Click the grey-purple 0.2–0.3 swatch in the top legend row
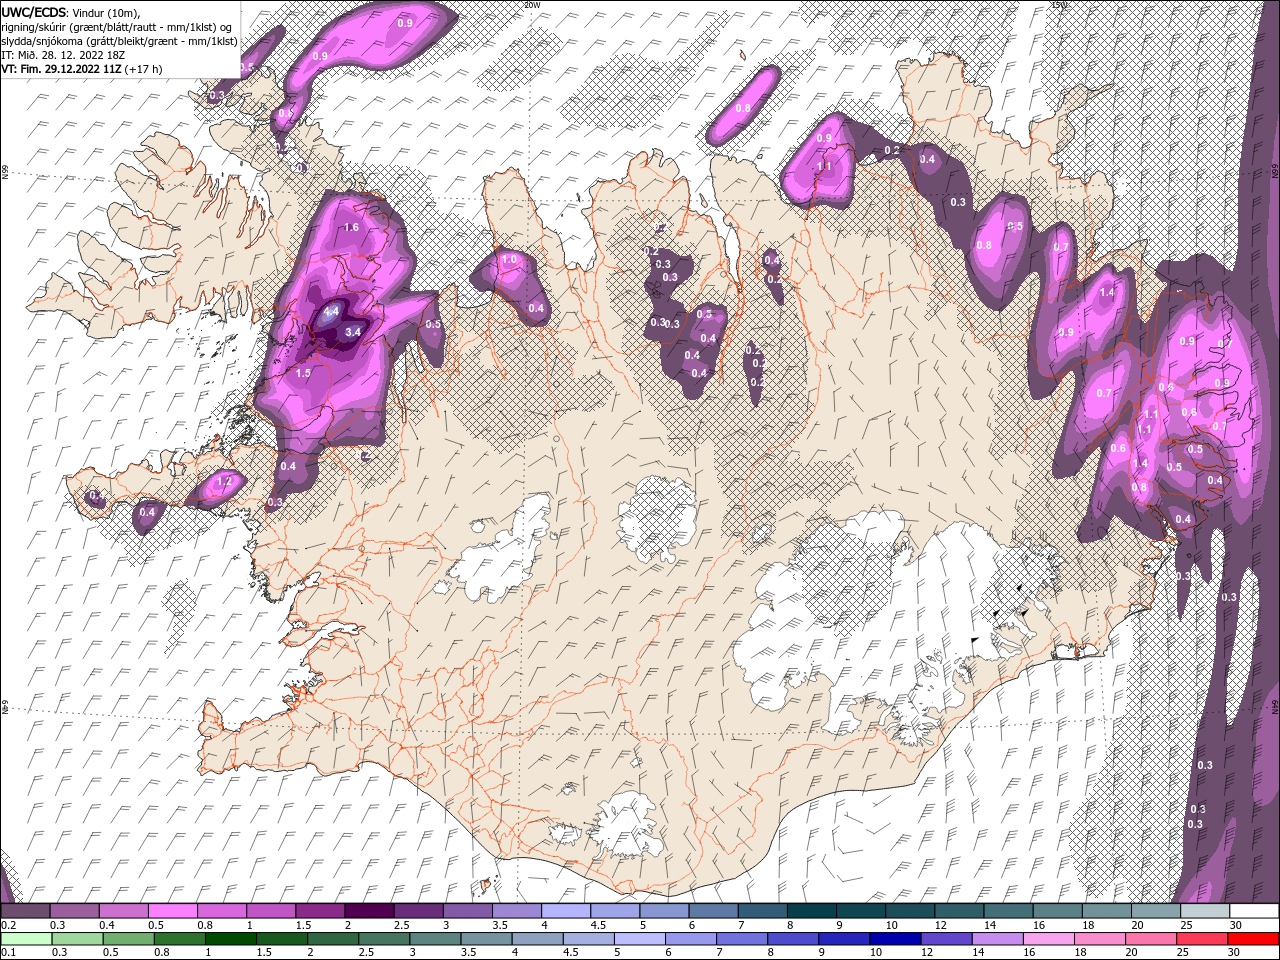The height and width of the screenshot is (960, 1280). tap(26, 911)
